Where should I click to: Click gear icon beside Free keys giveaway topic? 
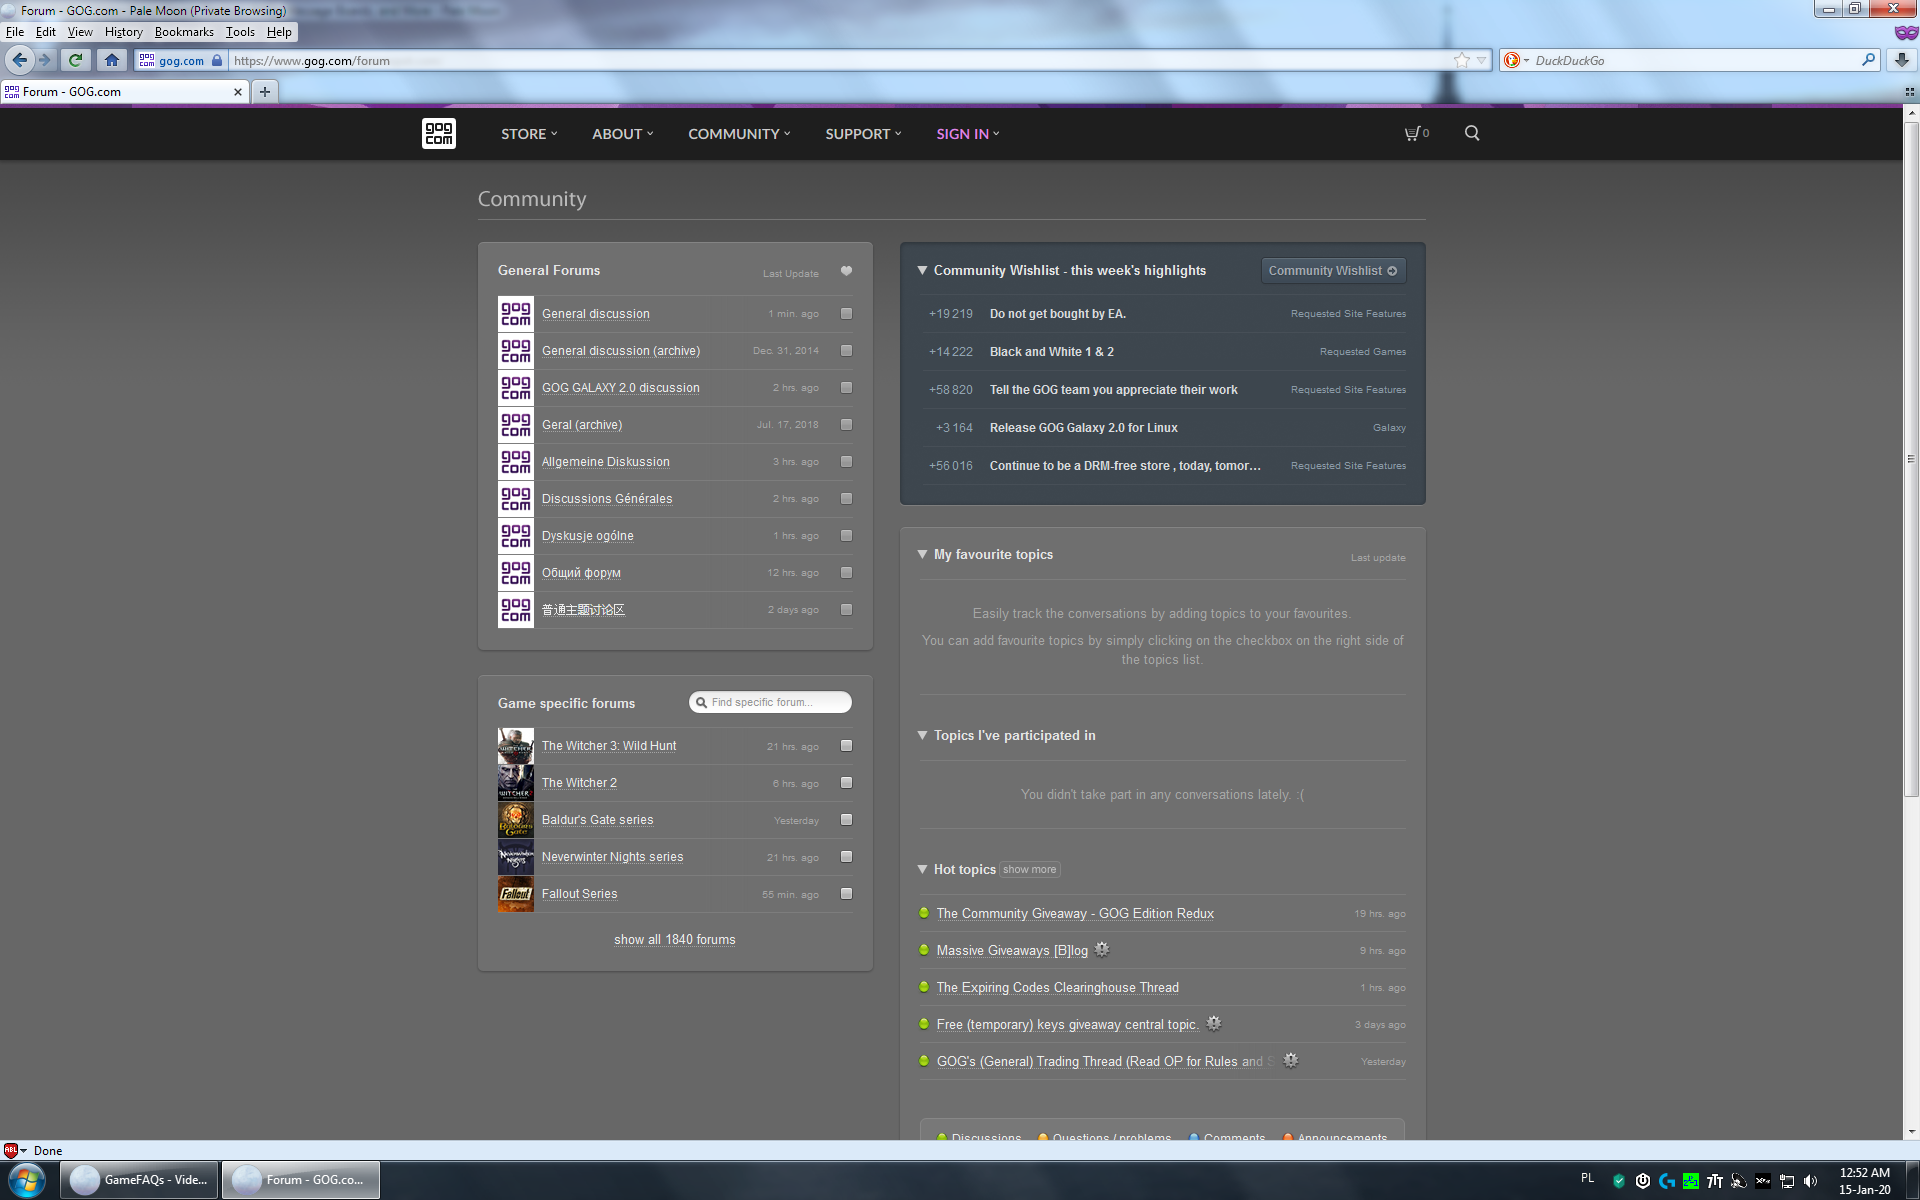pyautogui.click(x=1214, y=1023)
